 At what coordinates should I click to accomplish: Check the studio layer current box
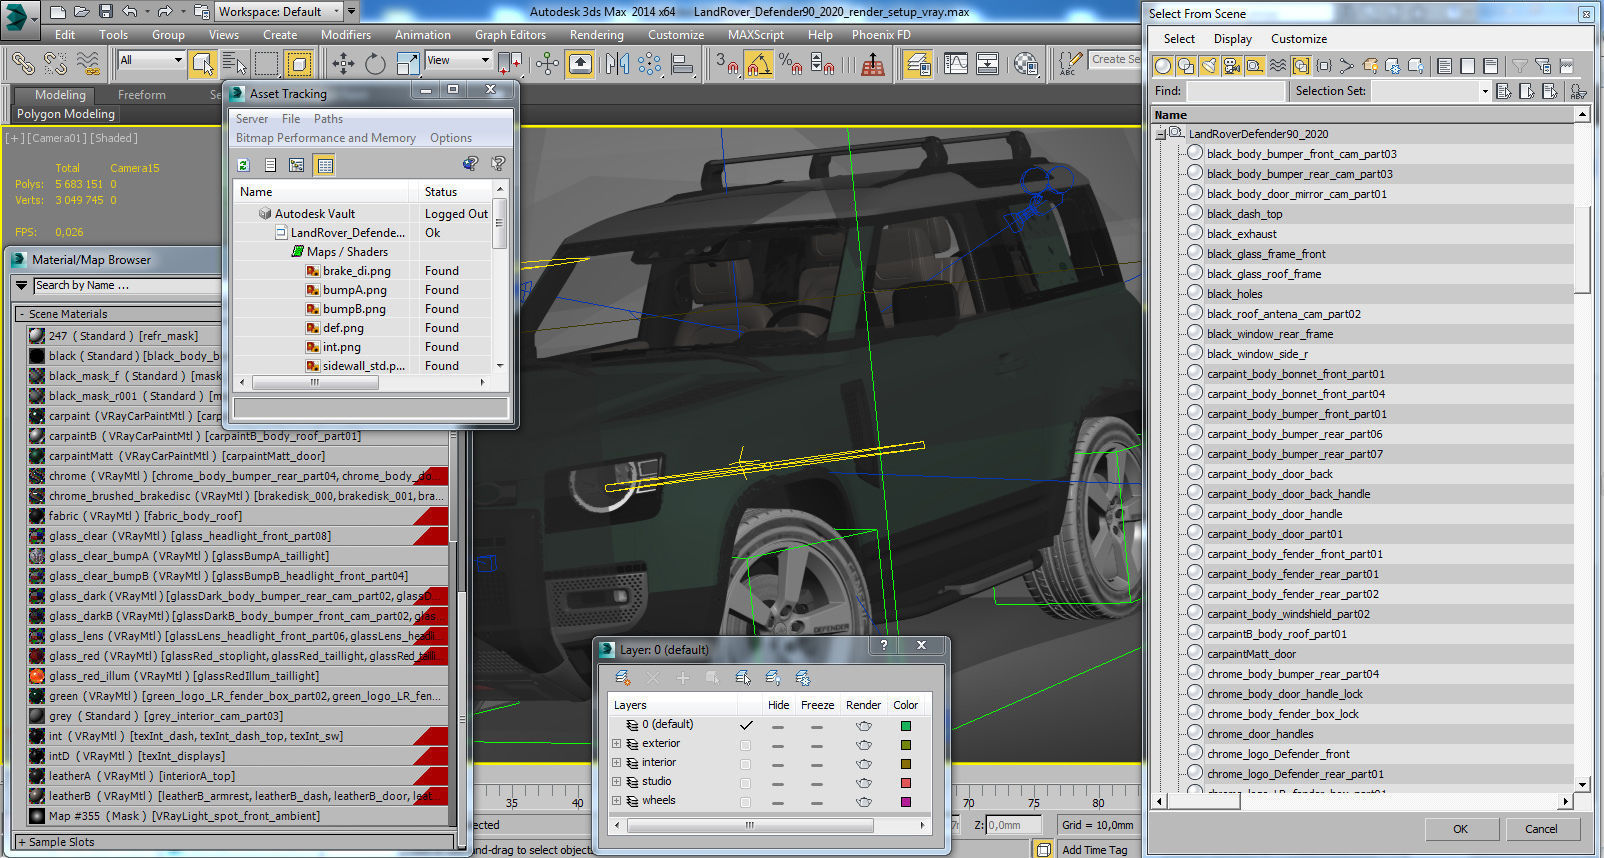(x=745, y=783)
